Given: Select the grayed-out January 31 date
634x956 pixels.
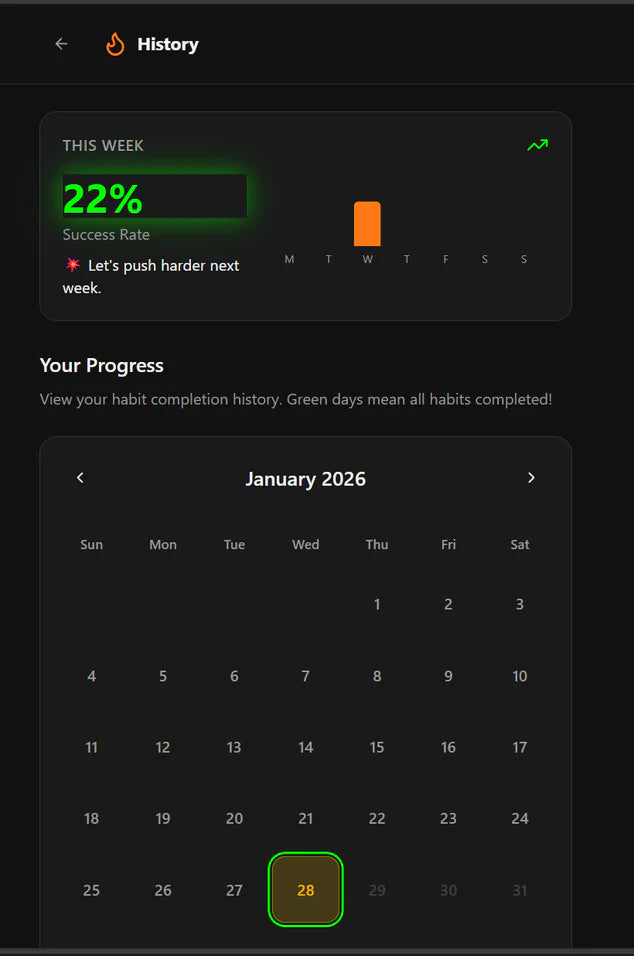Looking at the screenshot, I should [x=519, y=889].
